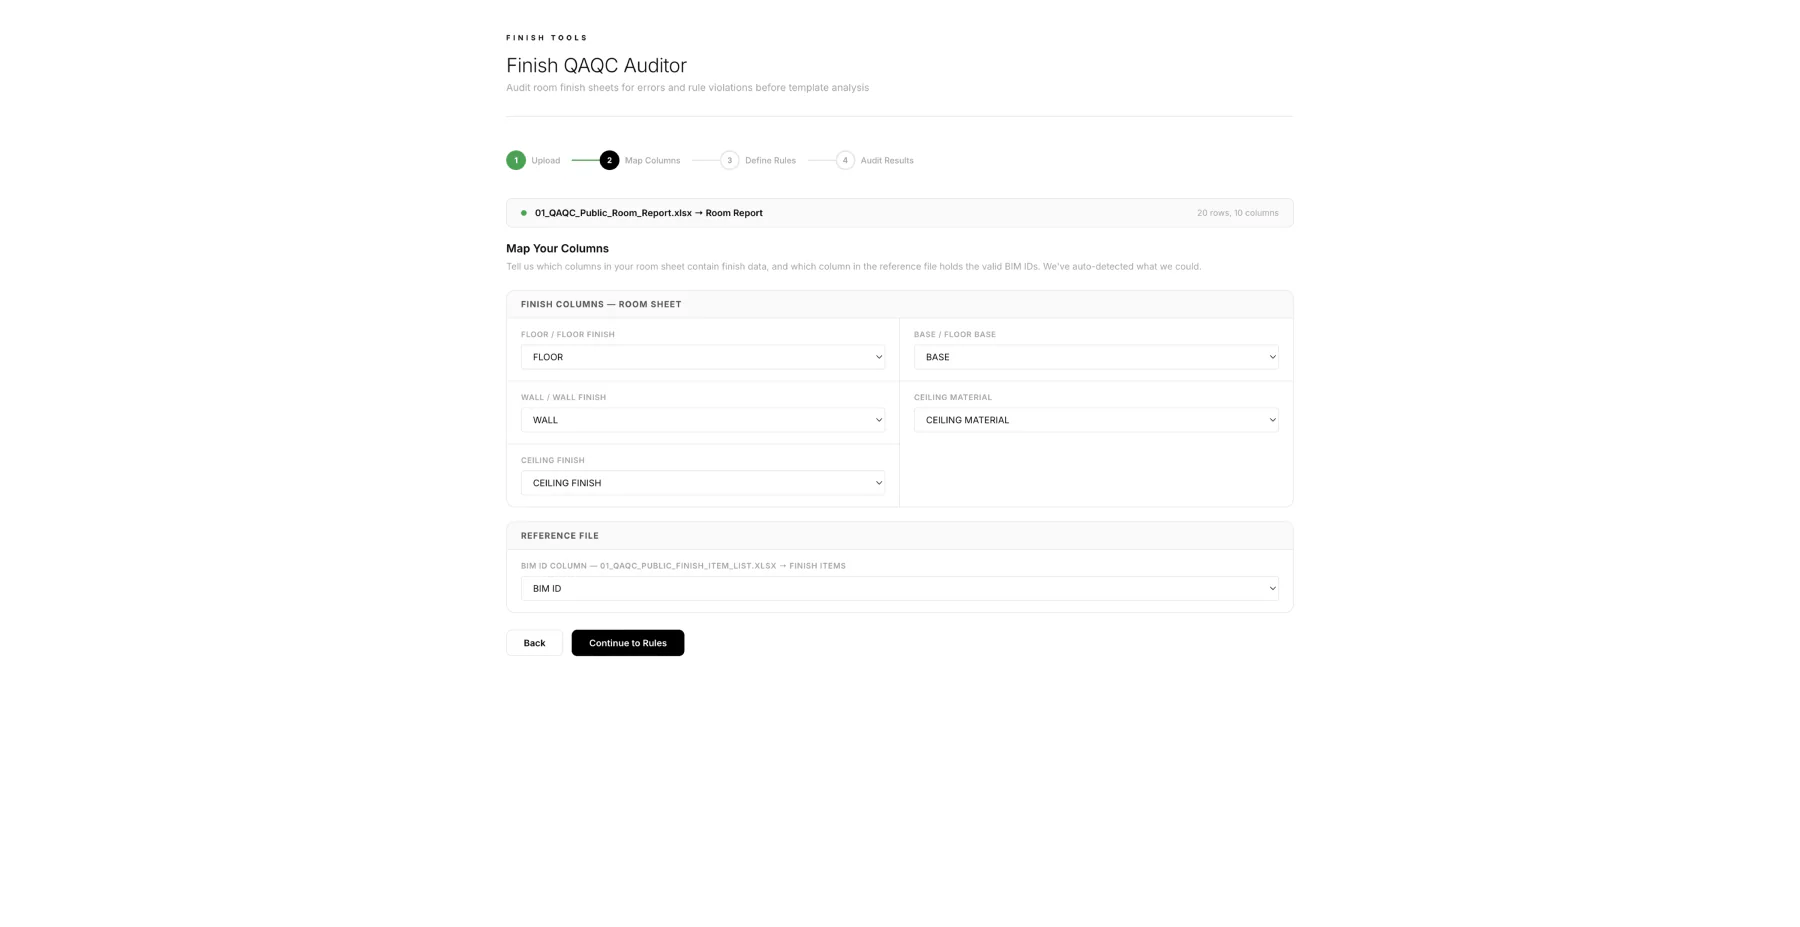The image size is (1800, 927).
Task: Select the Audit Results step label
Action: click(886, 160)
